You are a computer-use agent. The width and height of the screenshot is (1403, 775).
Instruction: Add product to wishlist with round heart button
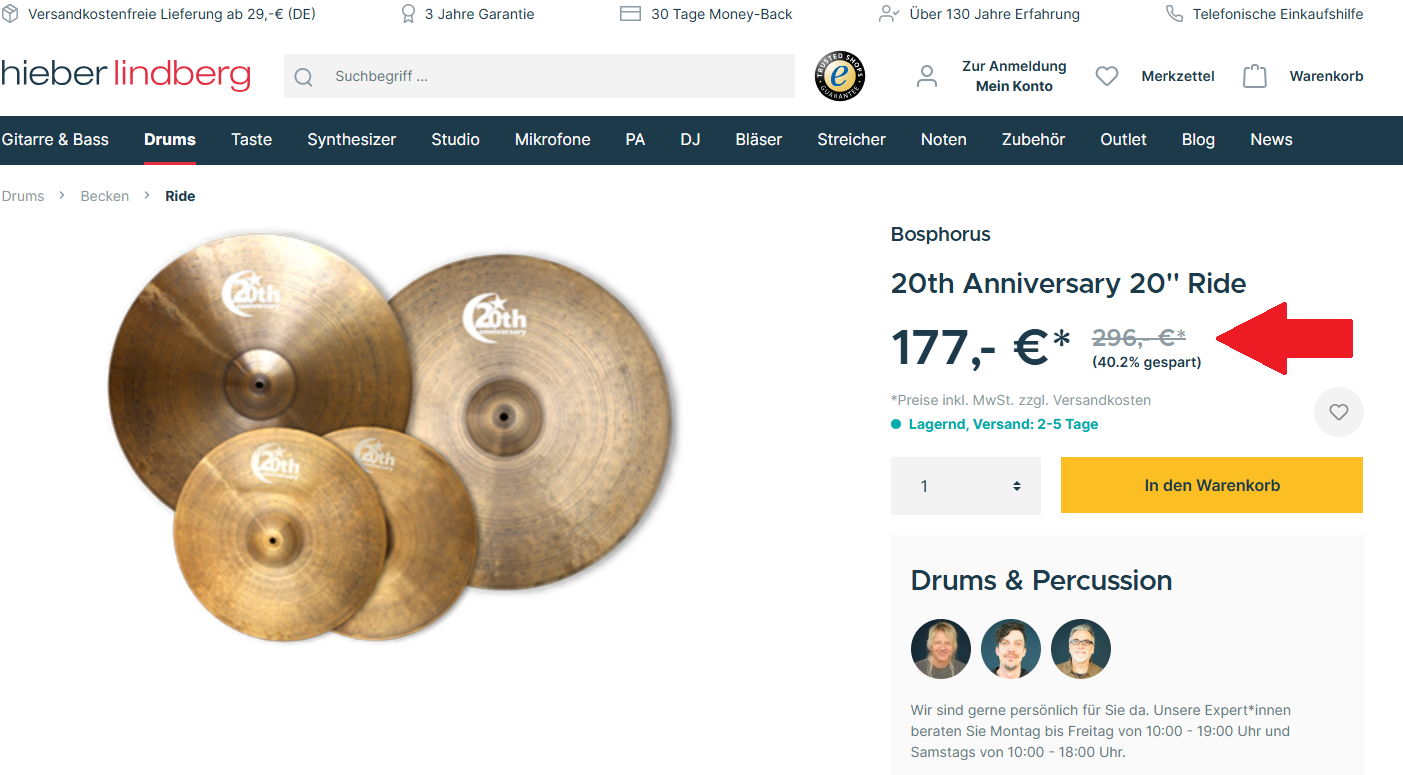[x=1338, y=412]
